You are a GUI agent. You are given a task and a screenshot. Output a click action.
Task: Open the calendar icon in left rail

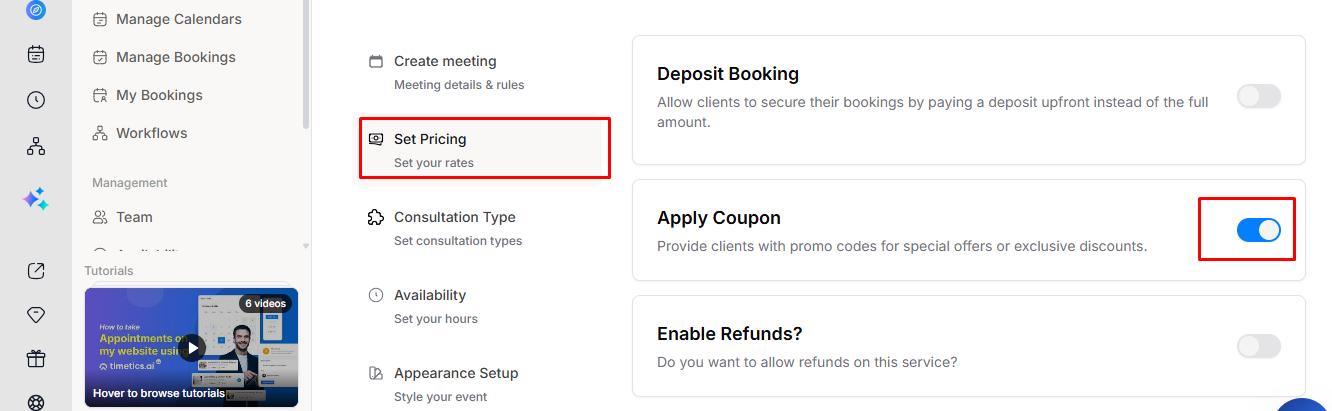36,54
